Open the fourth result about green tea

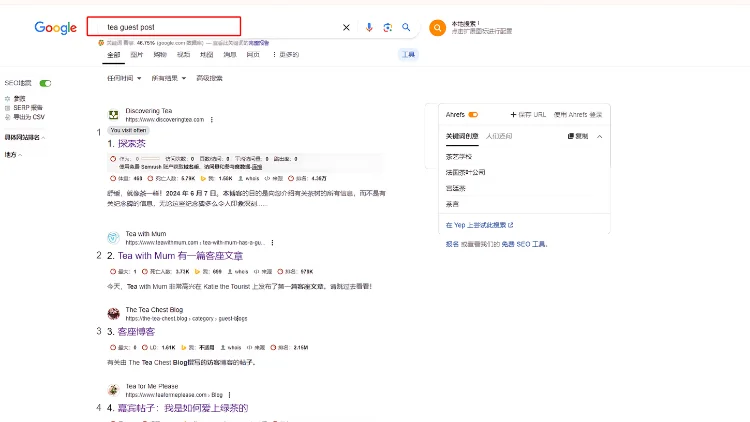pos(183,408)
